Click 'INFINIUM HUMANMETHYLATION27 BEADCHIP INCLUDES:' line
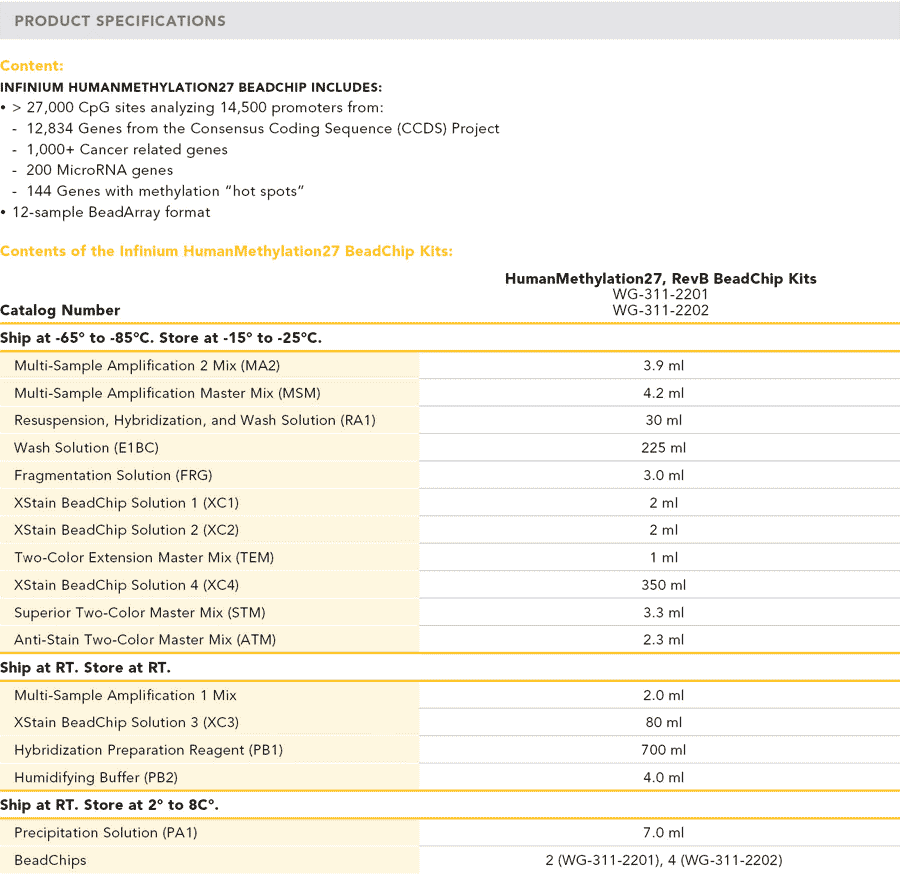 pyautogui.click(x=191, y=87)
